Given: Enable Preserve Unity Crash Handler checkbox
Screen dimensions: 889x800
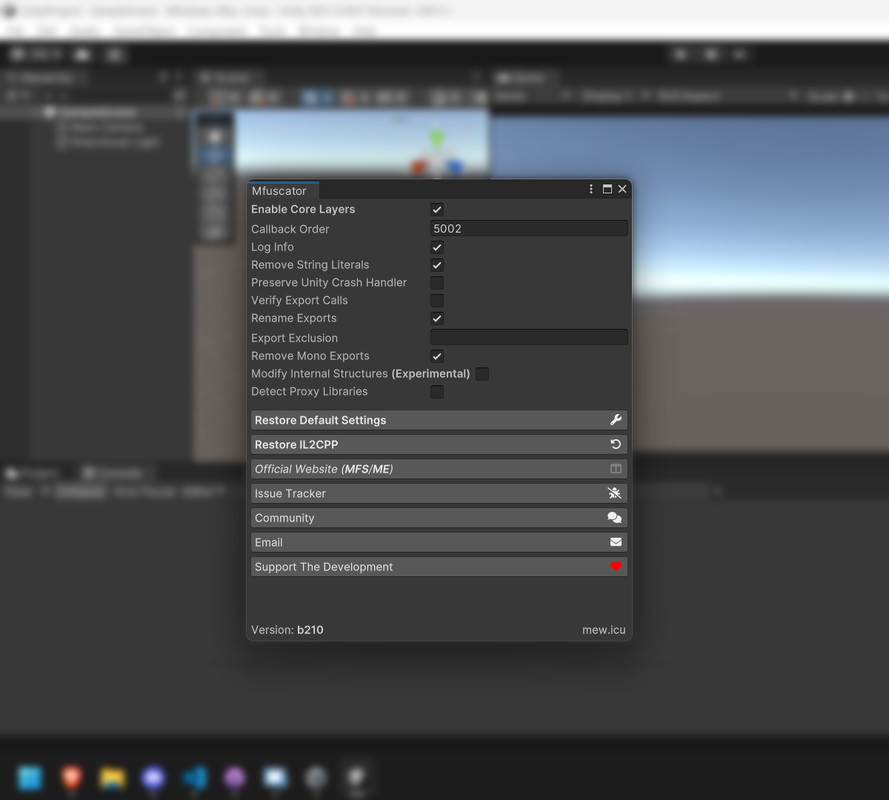Looking at the screenshot, I should point(437,283).
